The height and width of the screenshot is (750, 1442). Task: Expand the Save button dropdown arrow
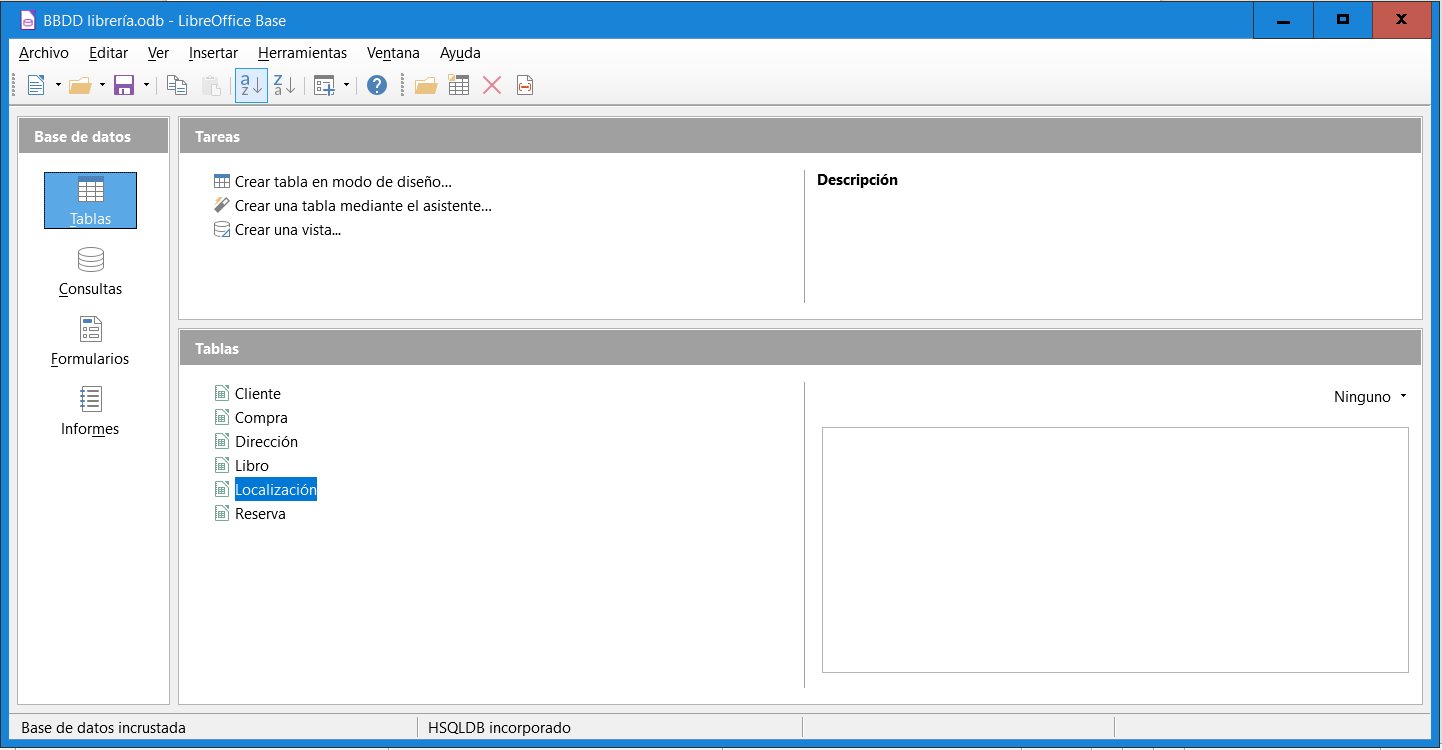pyautogui.click(x=146, y=86)
